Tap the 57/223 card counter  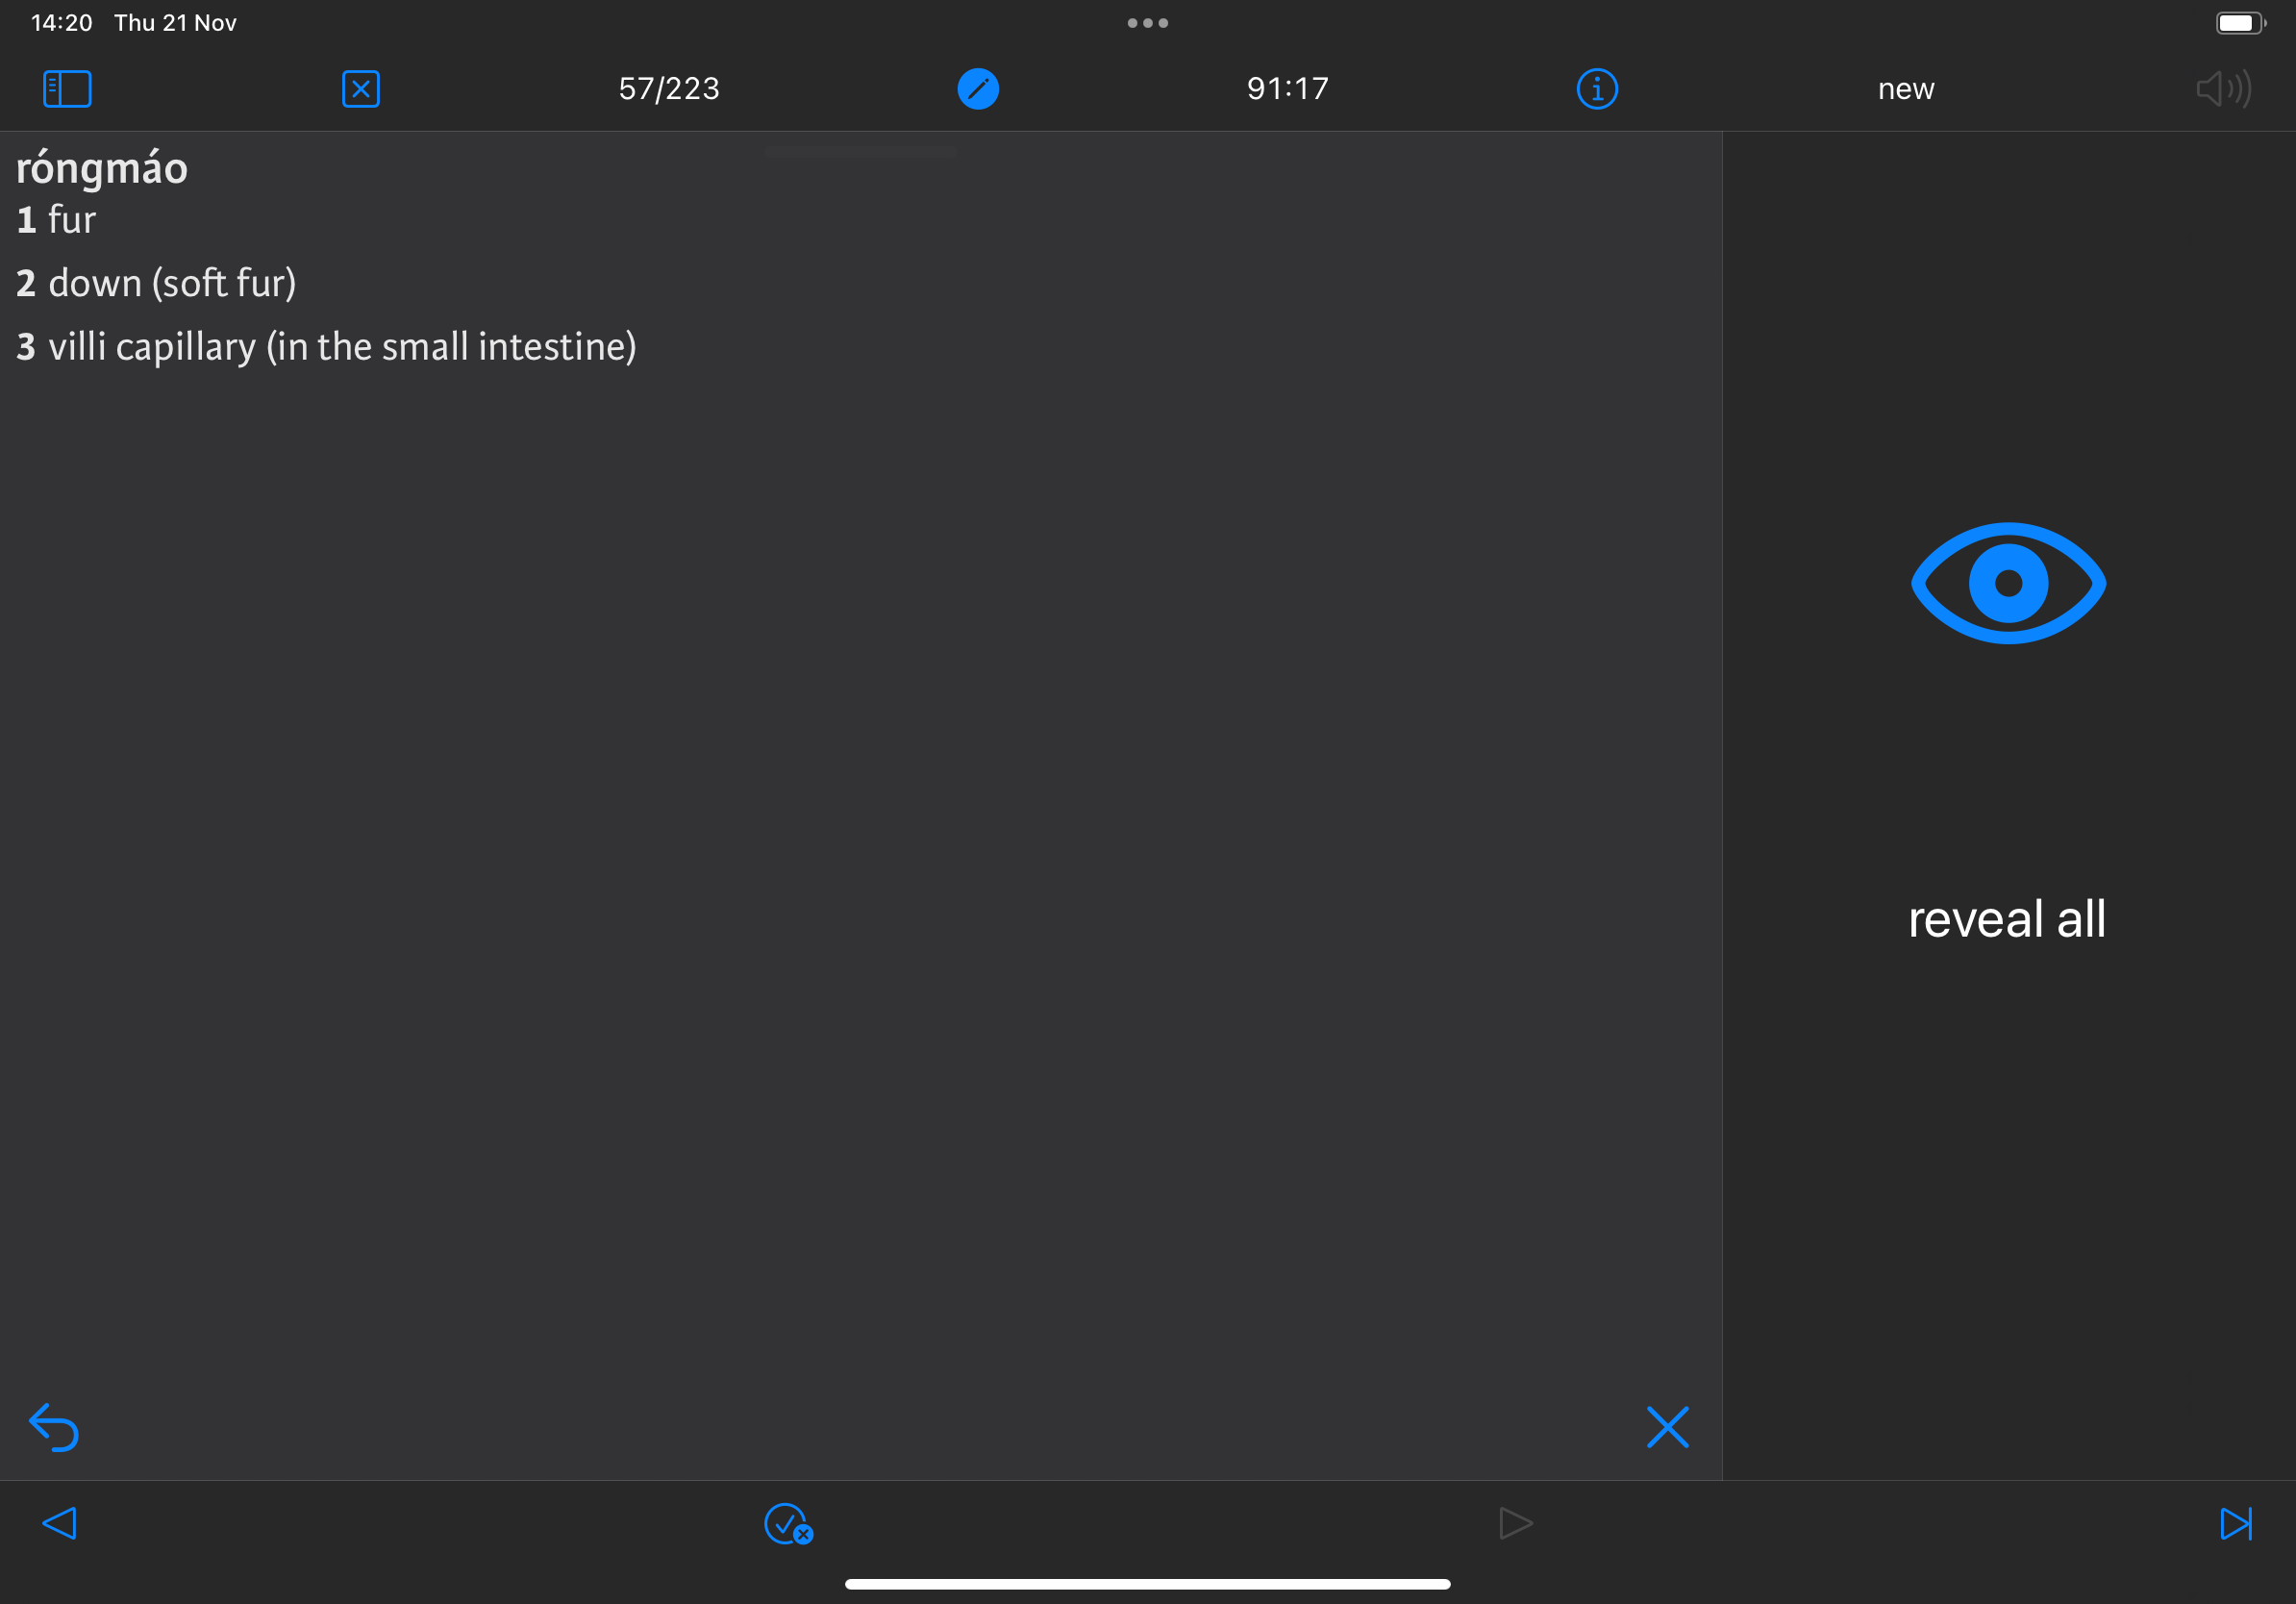point(669,89)
